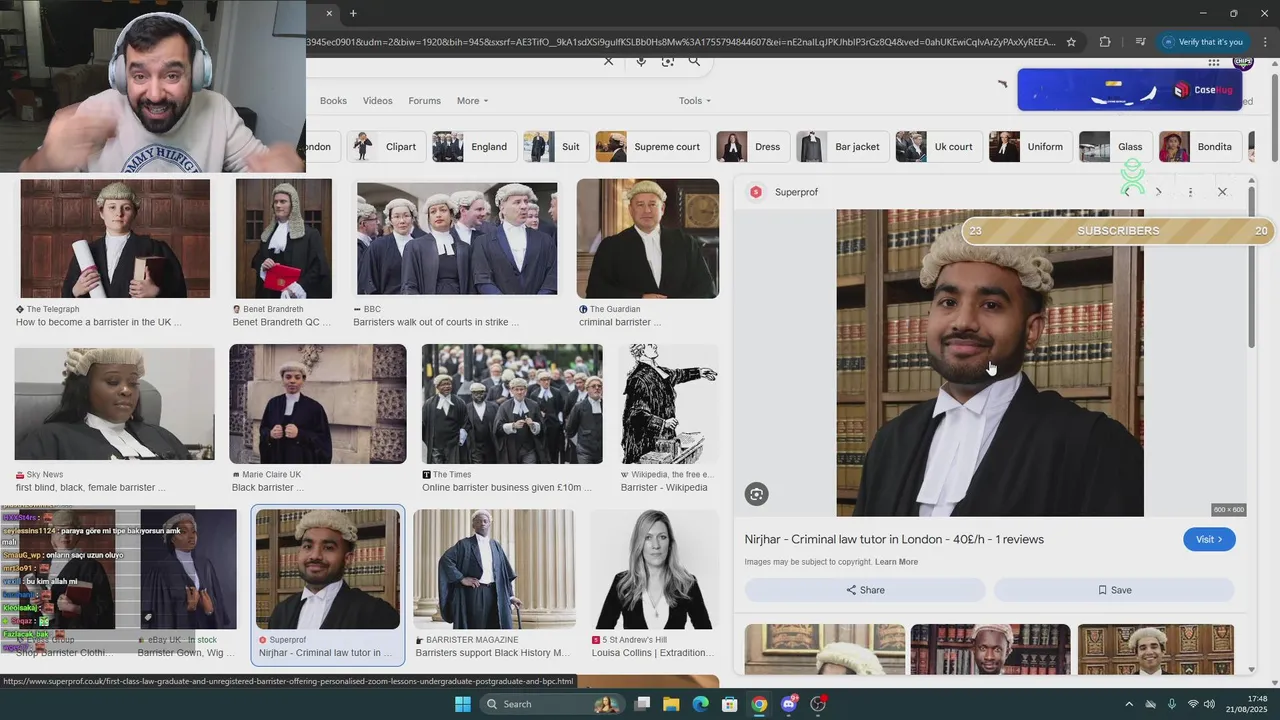
Task: Close the current browser tab
Action: (329, 13)
